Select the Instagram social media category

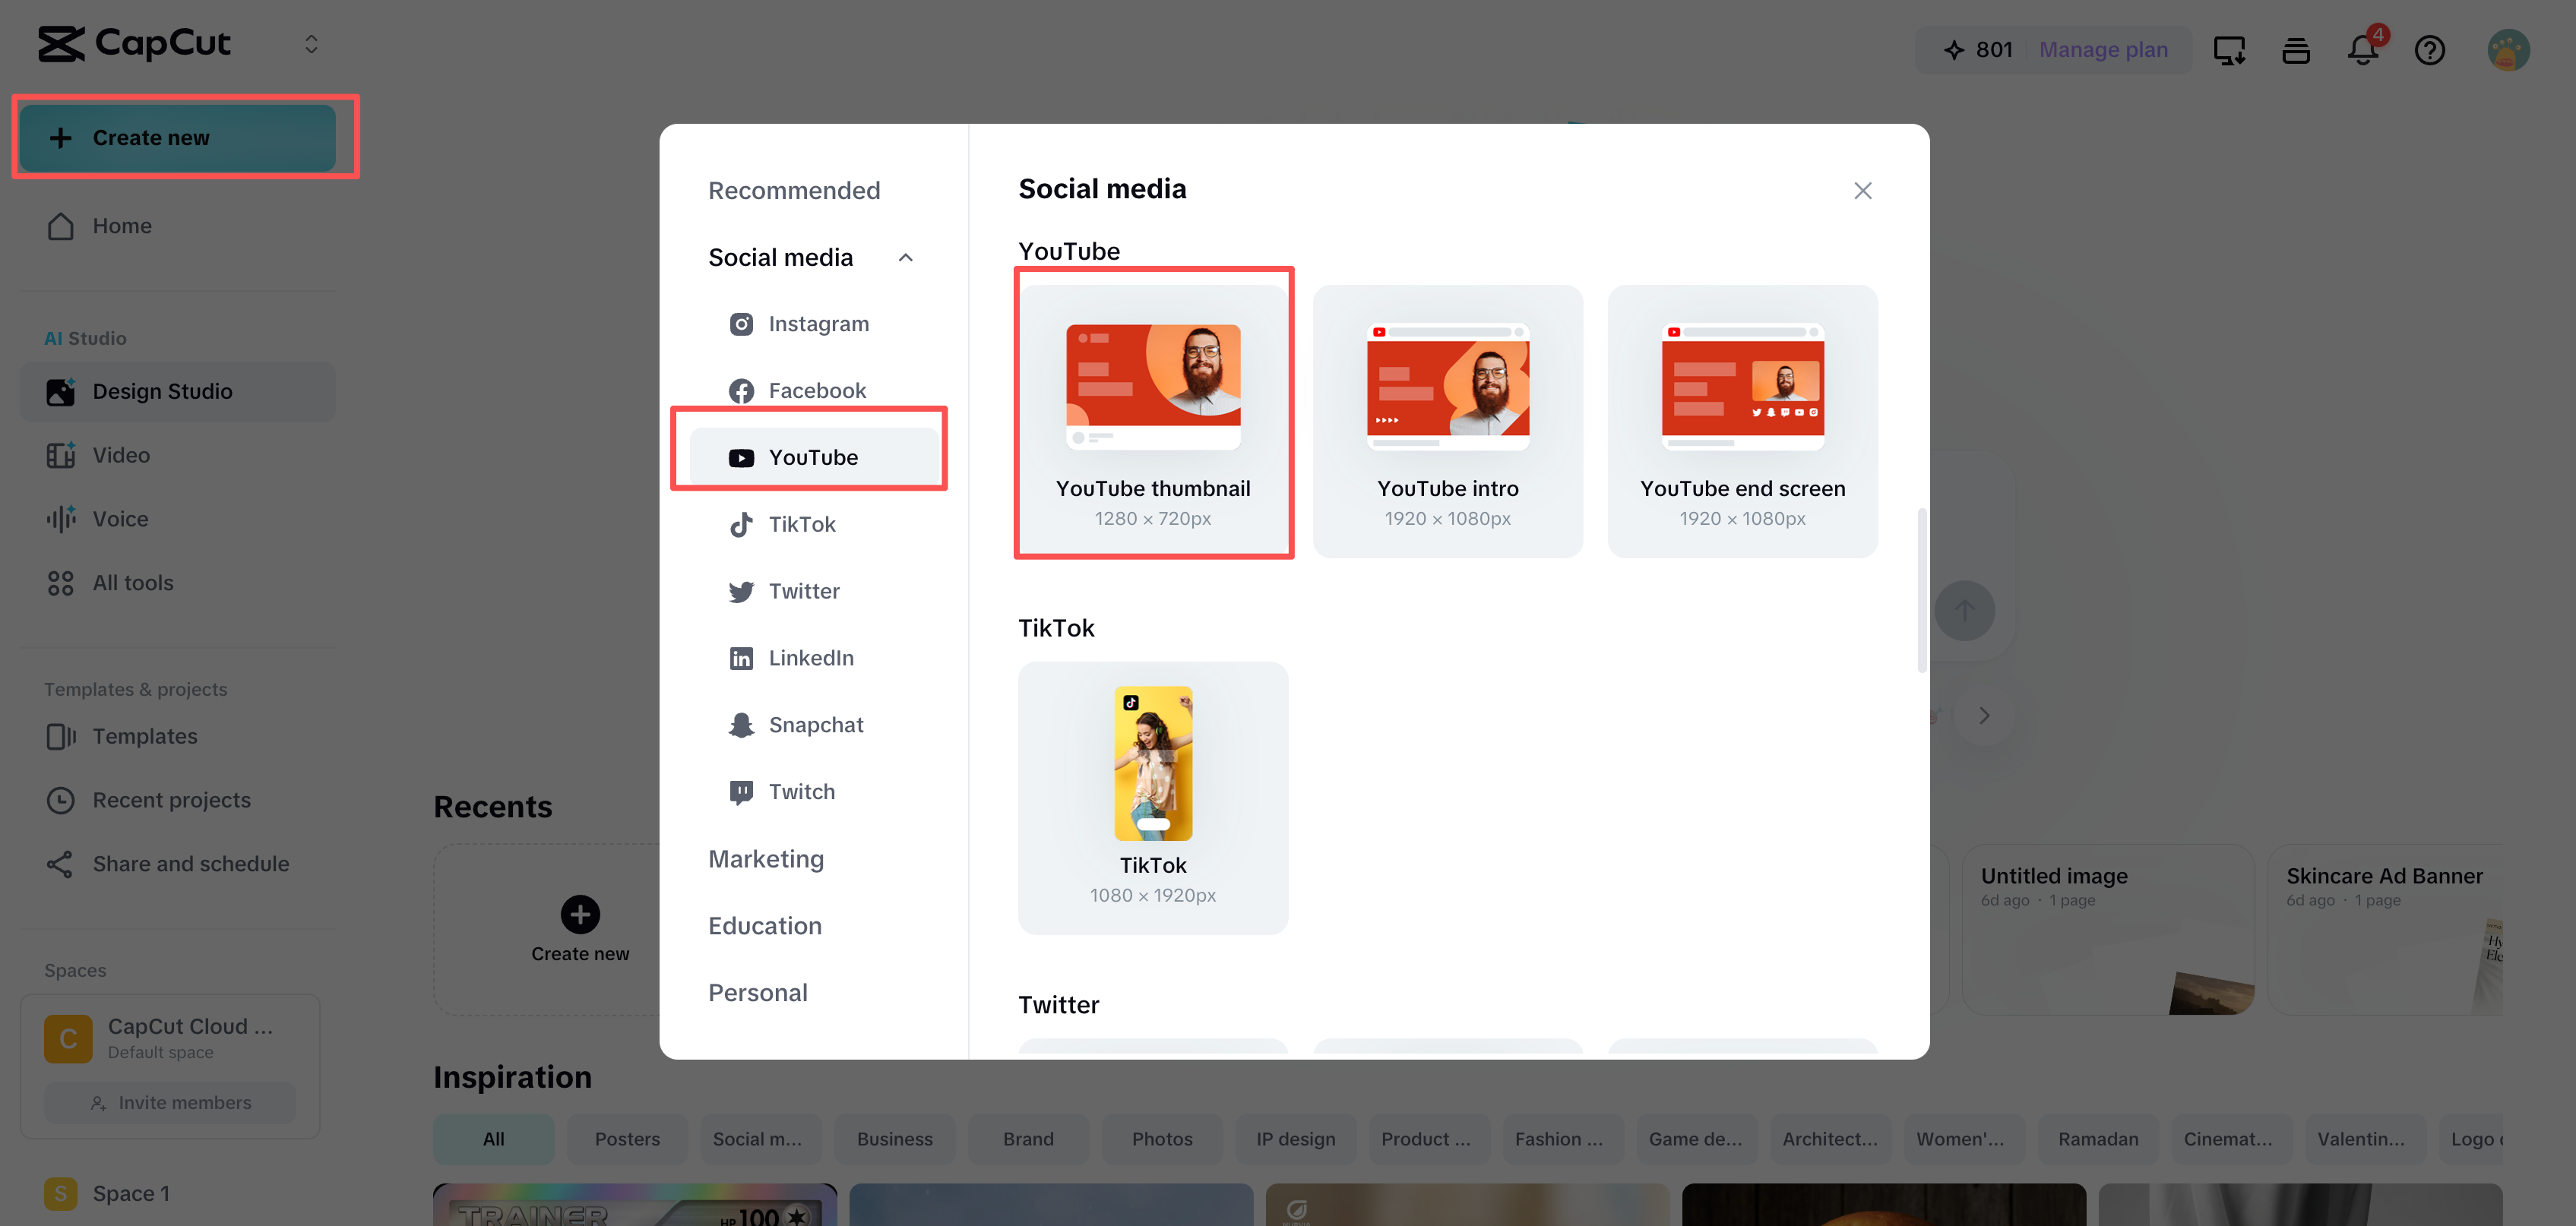pos(818,323)
